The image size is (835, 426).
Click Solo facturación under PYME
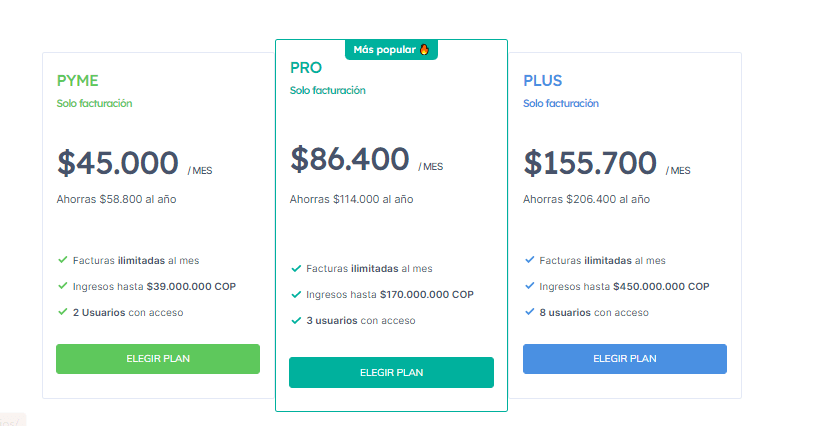tap(94, 103)
